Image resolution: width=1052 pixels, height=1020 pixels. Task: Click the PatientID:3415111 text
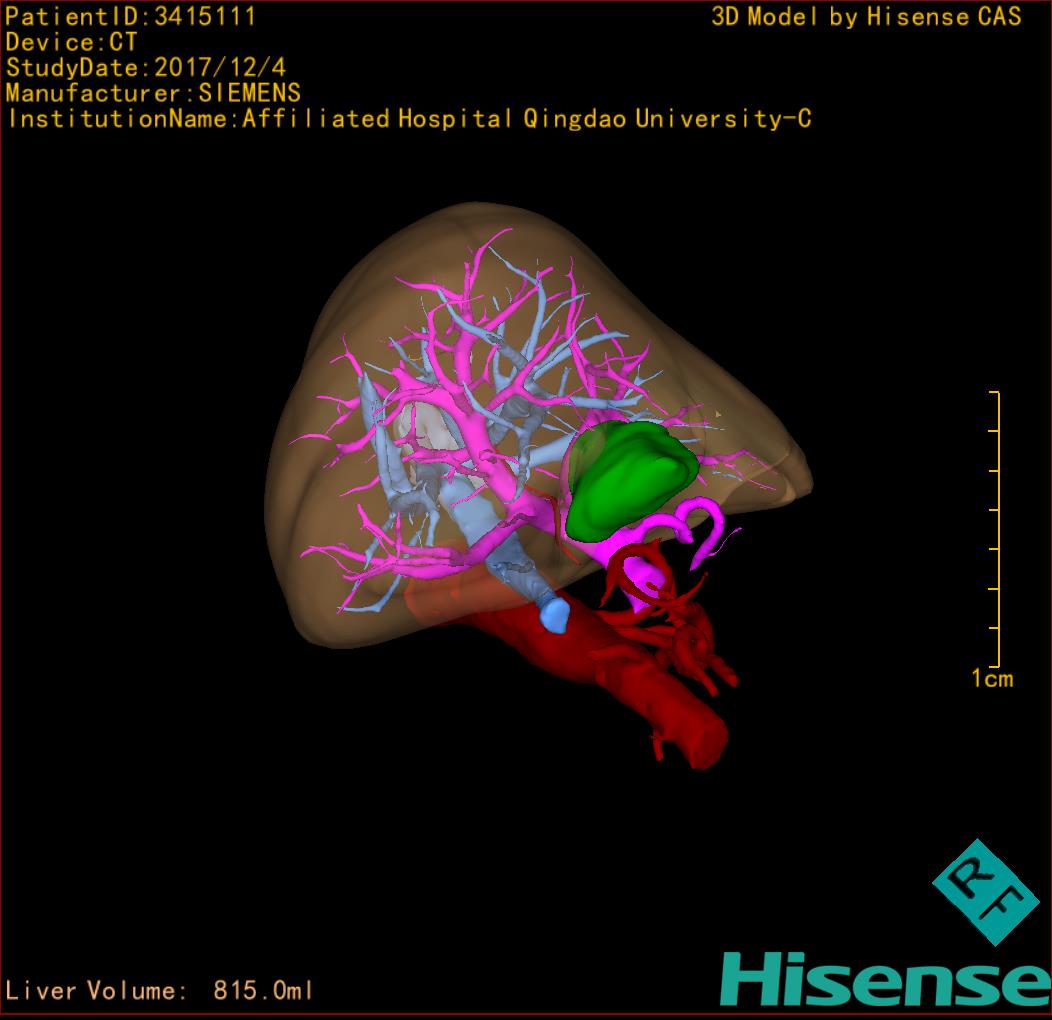click(x=131, y=16)
